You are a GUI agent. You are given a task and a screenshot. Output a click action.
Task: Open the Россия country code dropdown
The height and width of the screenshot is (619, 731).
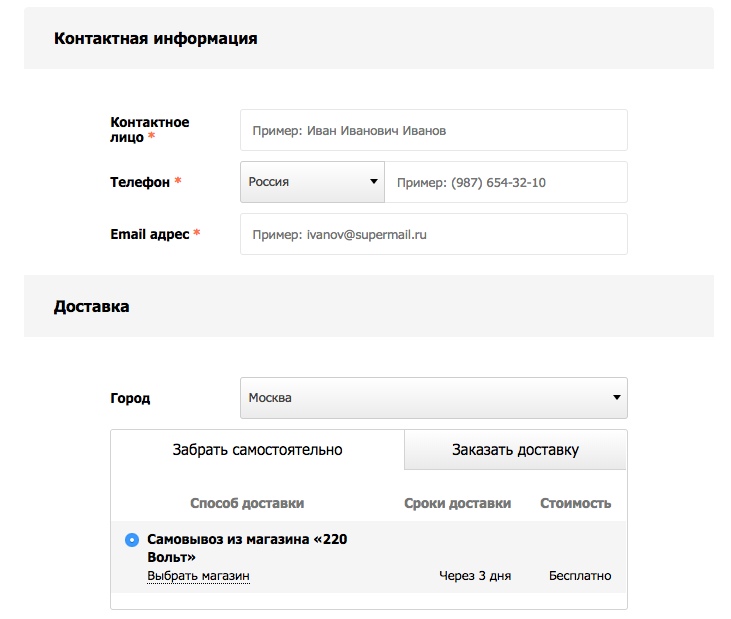coord(312,182)
